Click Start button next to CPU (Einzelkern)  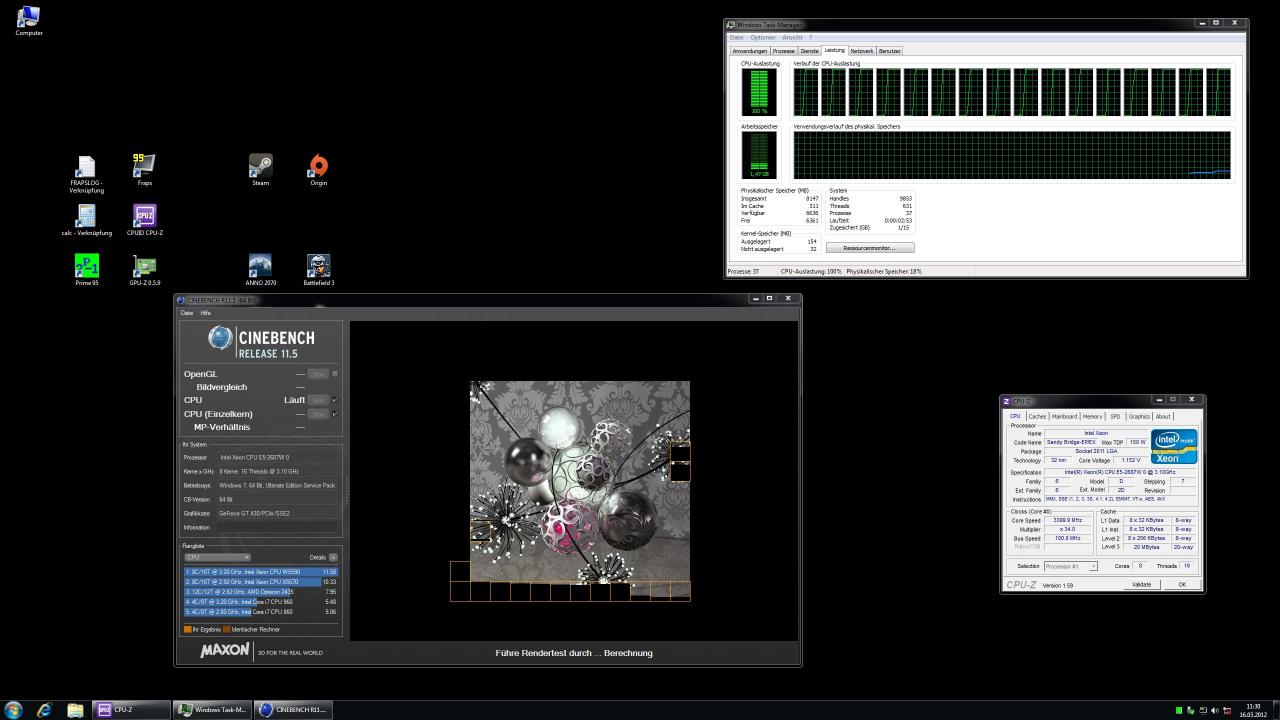(317, 414)
